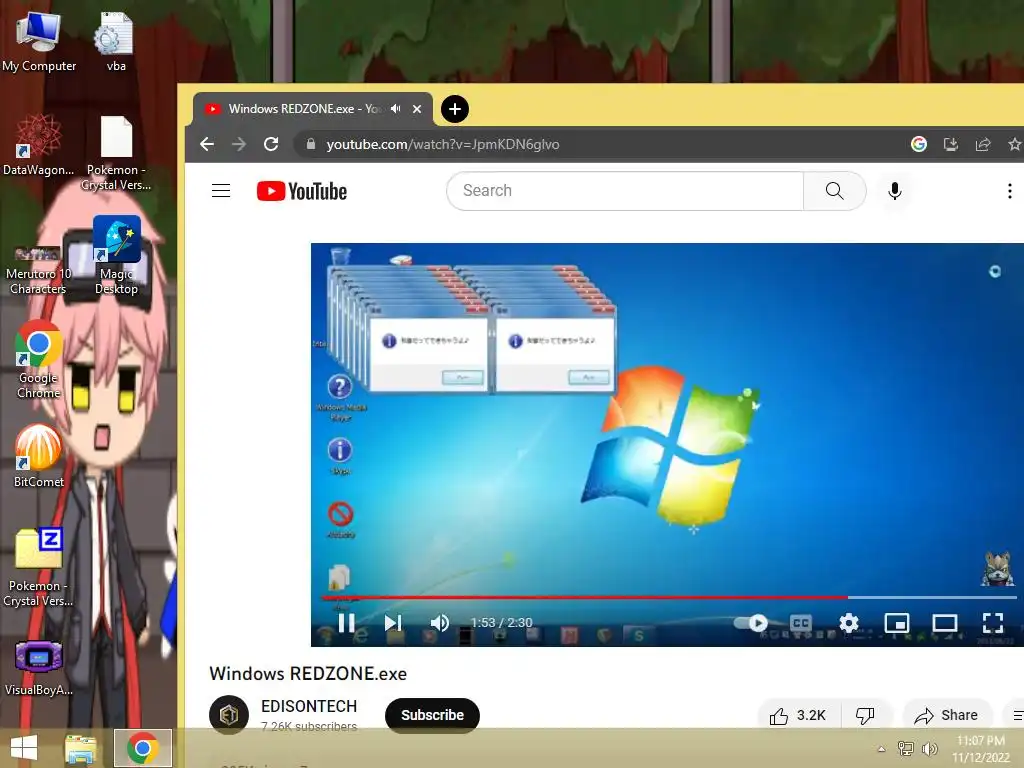The image size is (1024, 768).
Task: Enable miniplayer mode
Action: tap(897, 623)
